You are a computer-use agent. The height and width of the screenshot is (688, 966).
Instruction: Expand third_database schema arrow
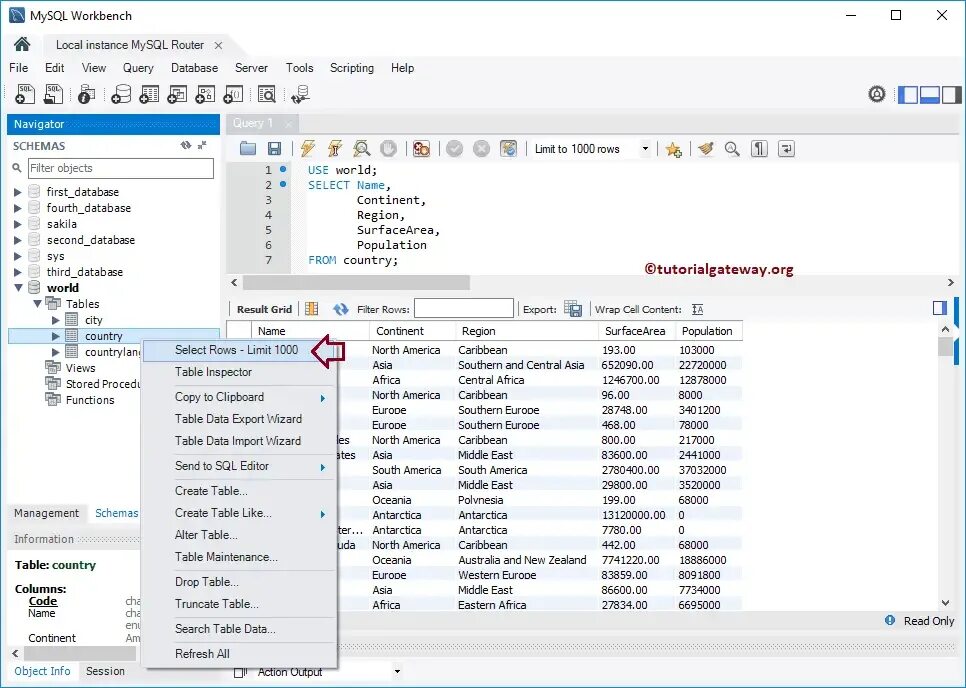coord(18,272)
